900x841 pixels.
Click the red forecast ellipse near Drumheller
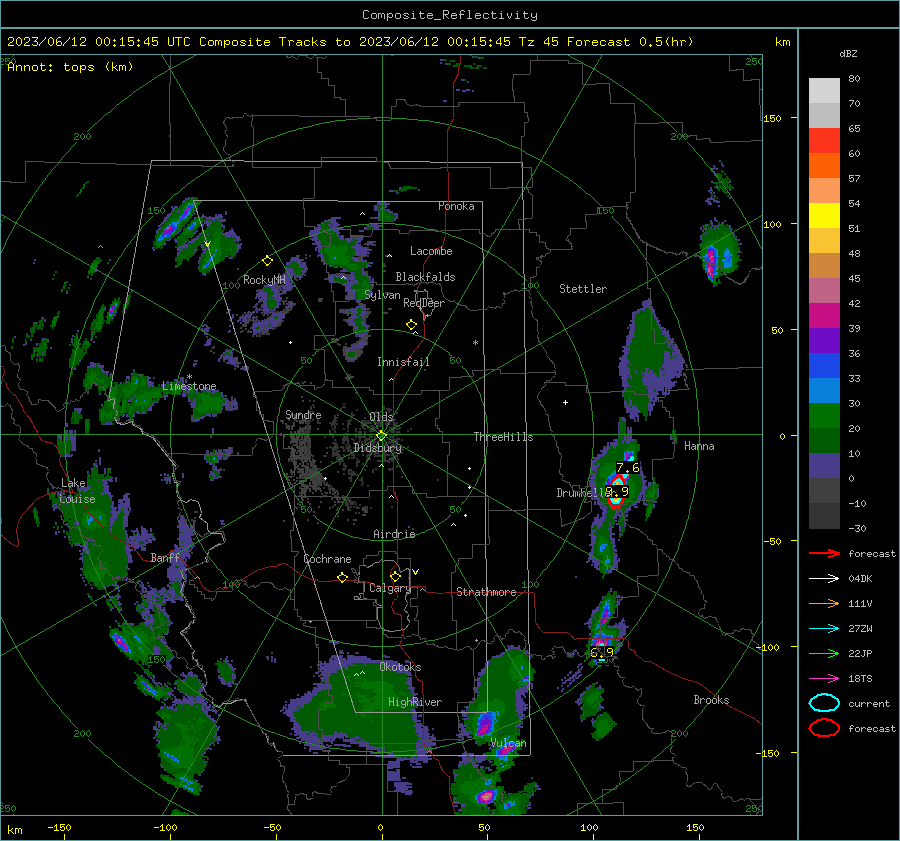616,493
